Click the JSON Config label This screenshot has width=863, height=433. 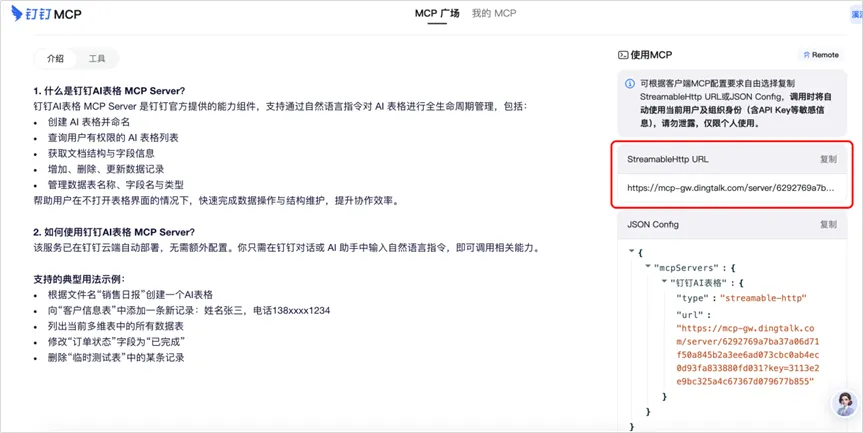click(653, 224)
